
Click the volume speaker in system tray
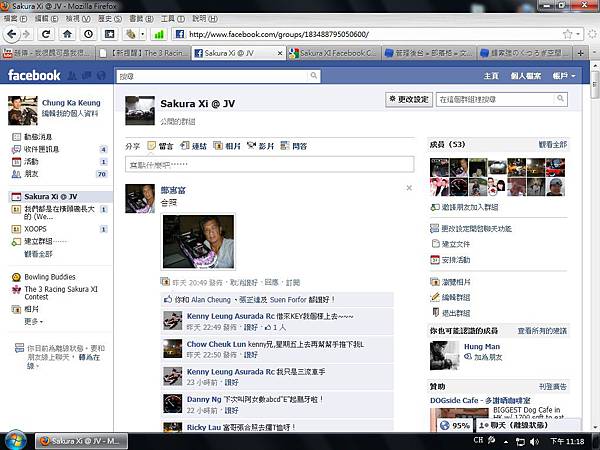pyautogui.click(x=535, y=442)
